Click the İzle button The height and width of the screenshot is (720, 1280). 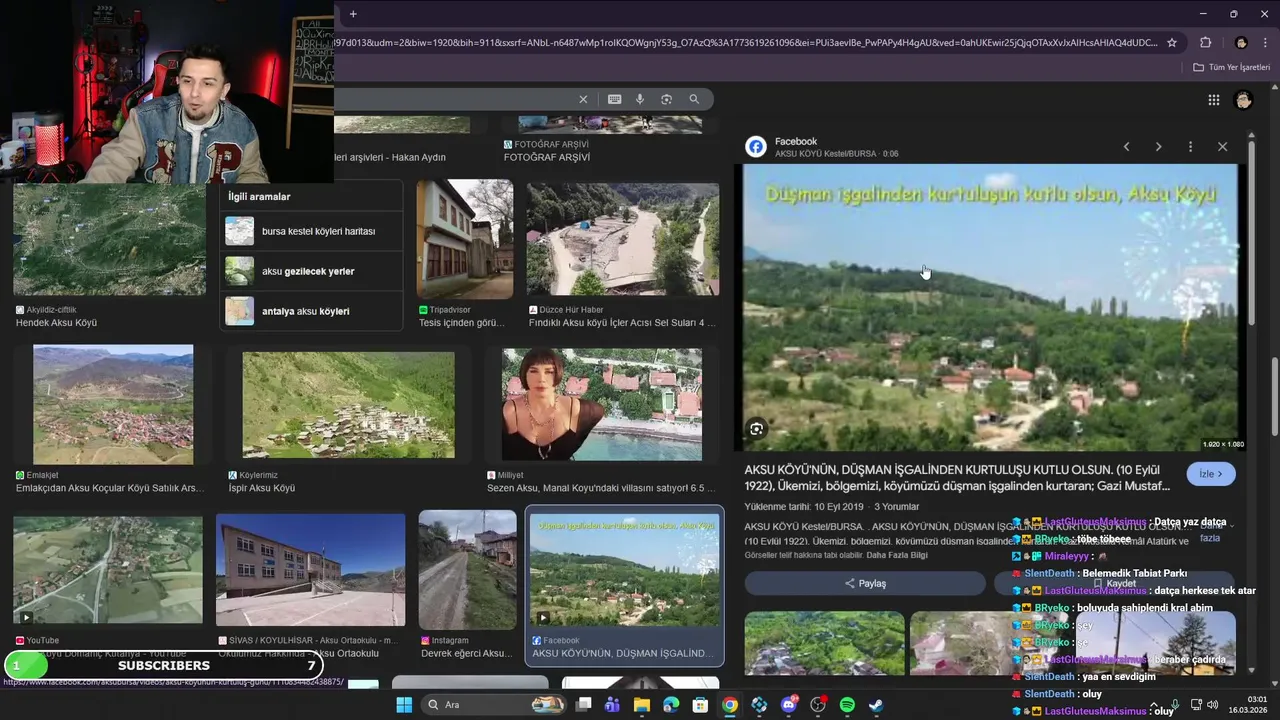click(x=1211, y=474)
